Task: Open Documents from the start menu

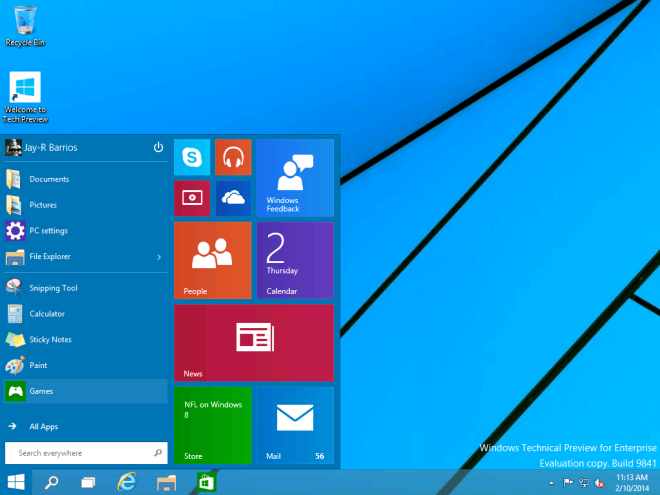Action: click(86, 179)
